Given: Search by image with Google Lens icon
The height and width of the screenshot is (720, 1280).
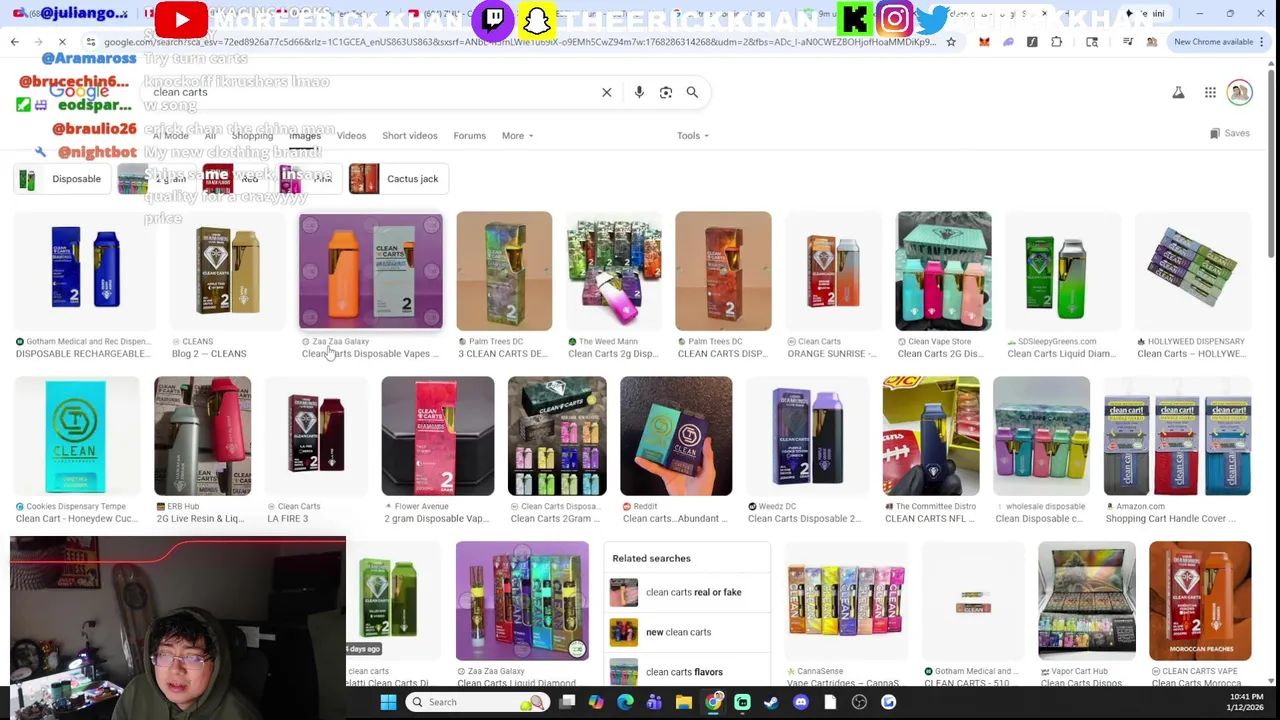Looking at the screenshot, I should click(x=666, y=92).
